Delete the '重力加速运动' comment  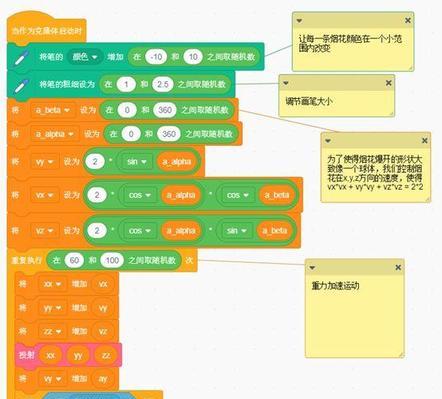[x=398, y=268]
